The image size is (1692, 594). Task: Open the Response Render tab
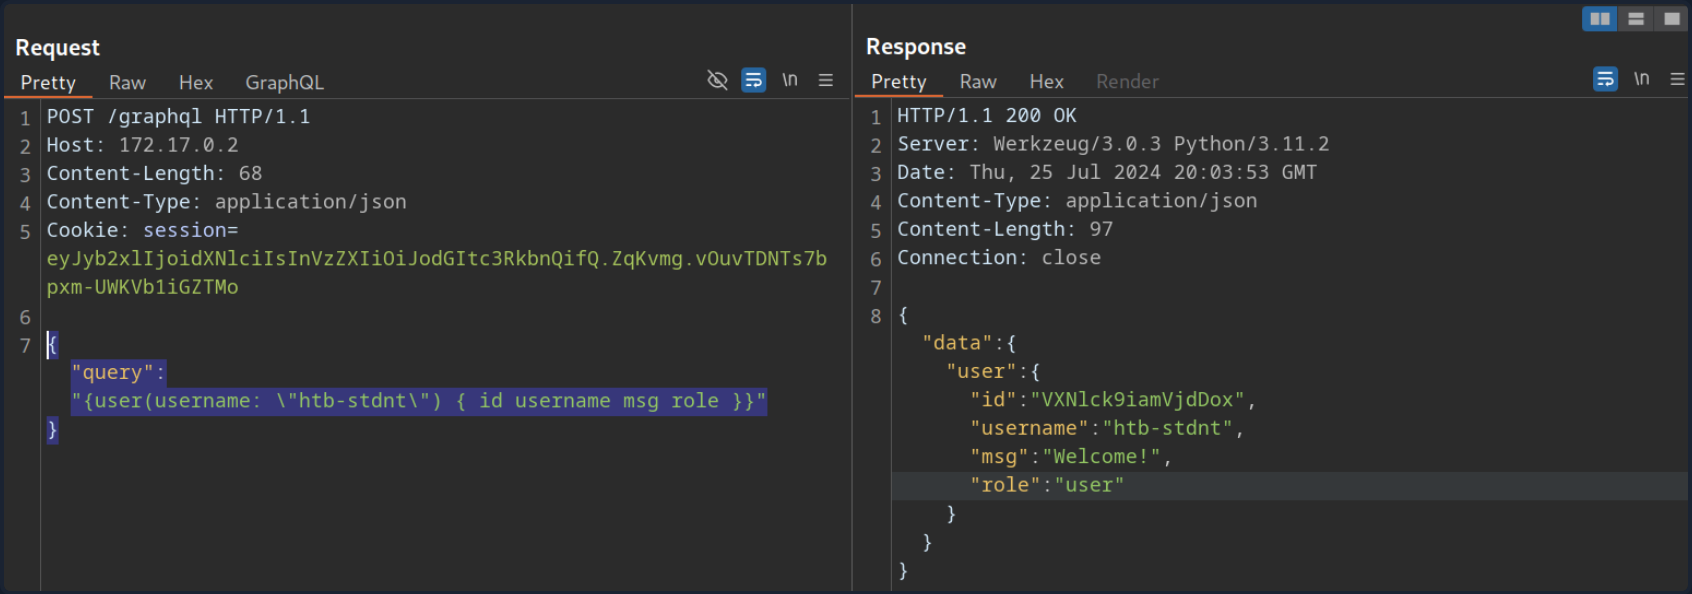1127,82
